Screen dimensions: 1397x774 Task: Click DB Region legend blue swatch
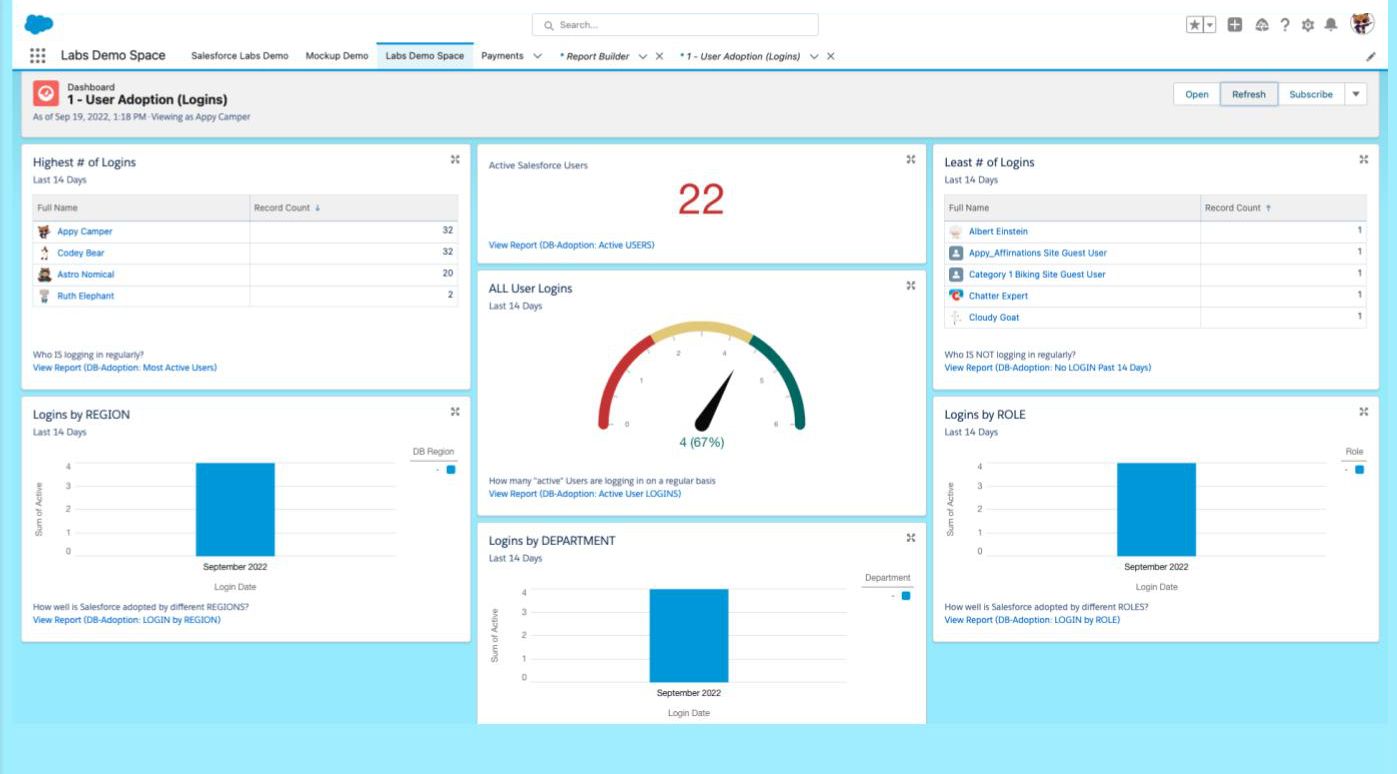click(450, 469)
